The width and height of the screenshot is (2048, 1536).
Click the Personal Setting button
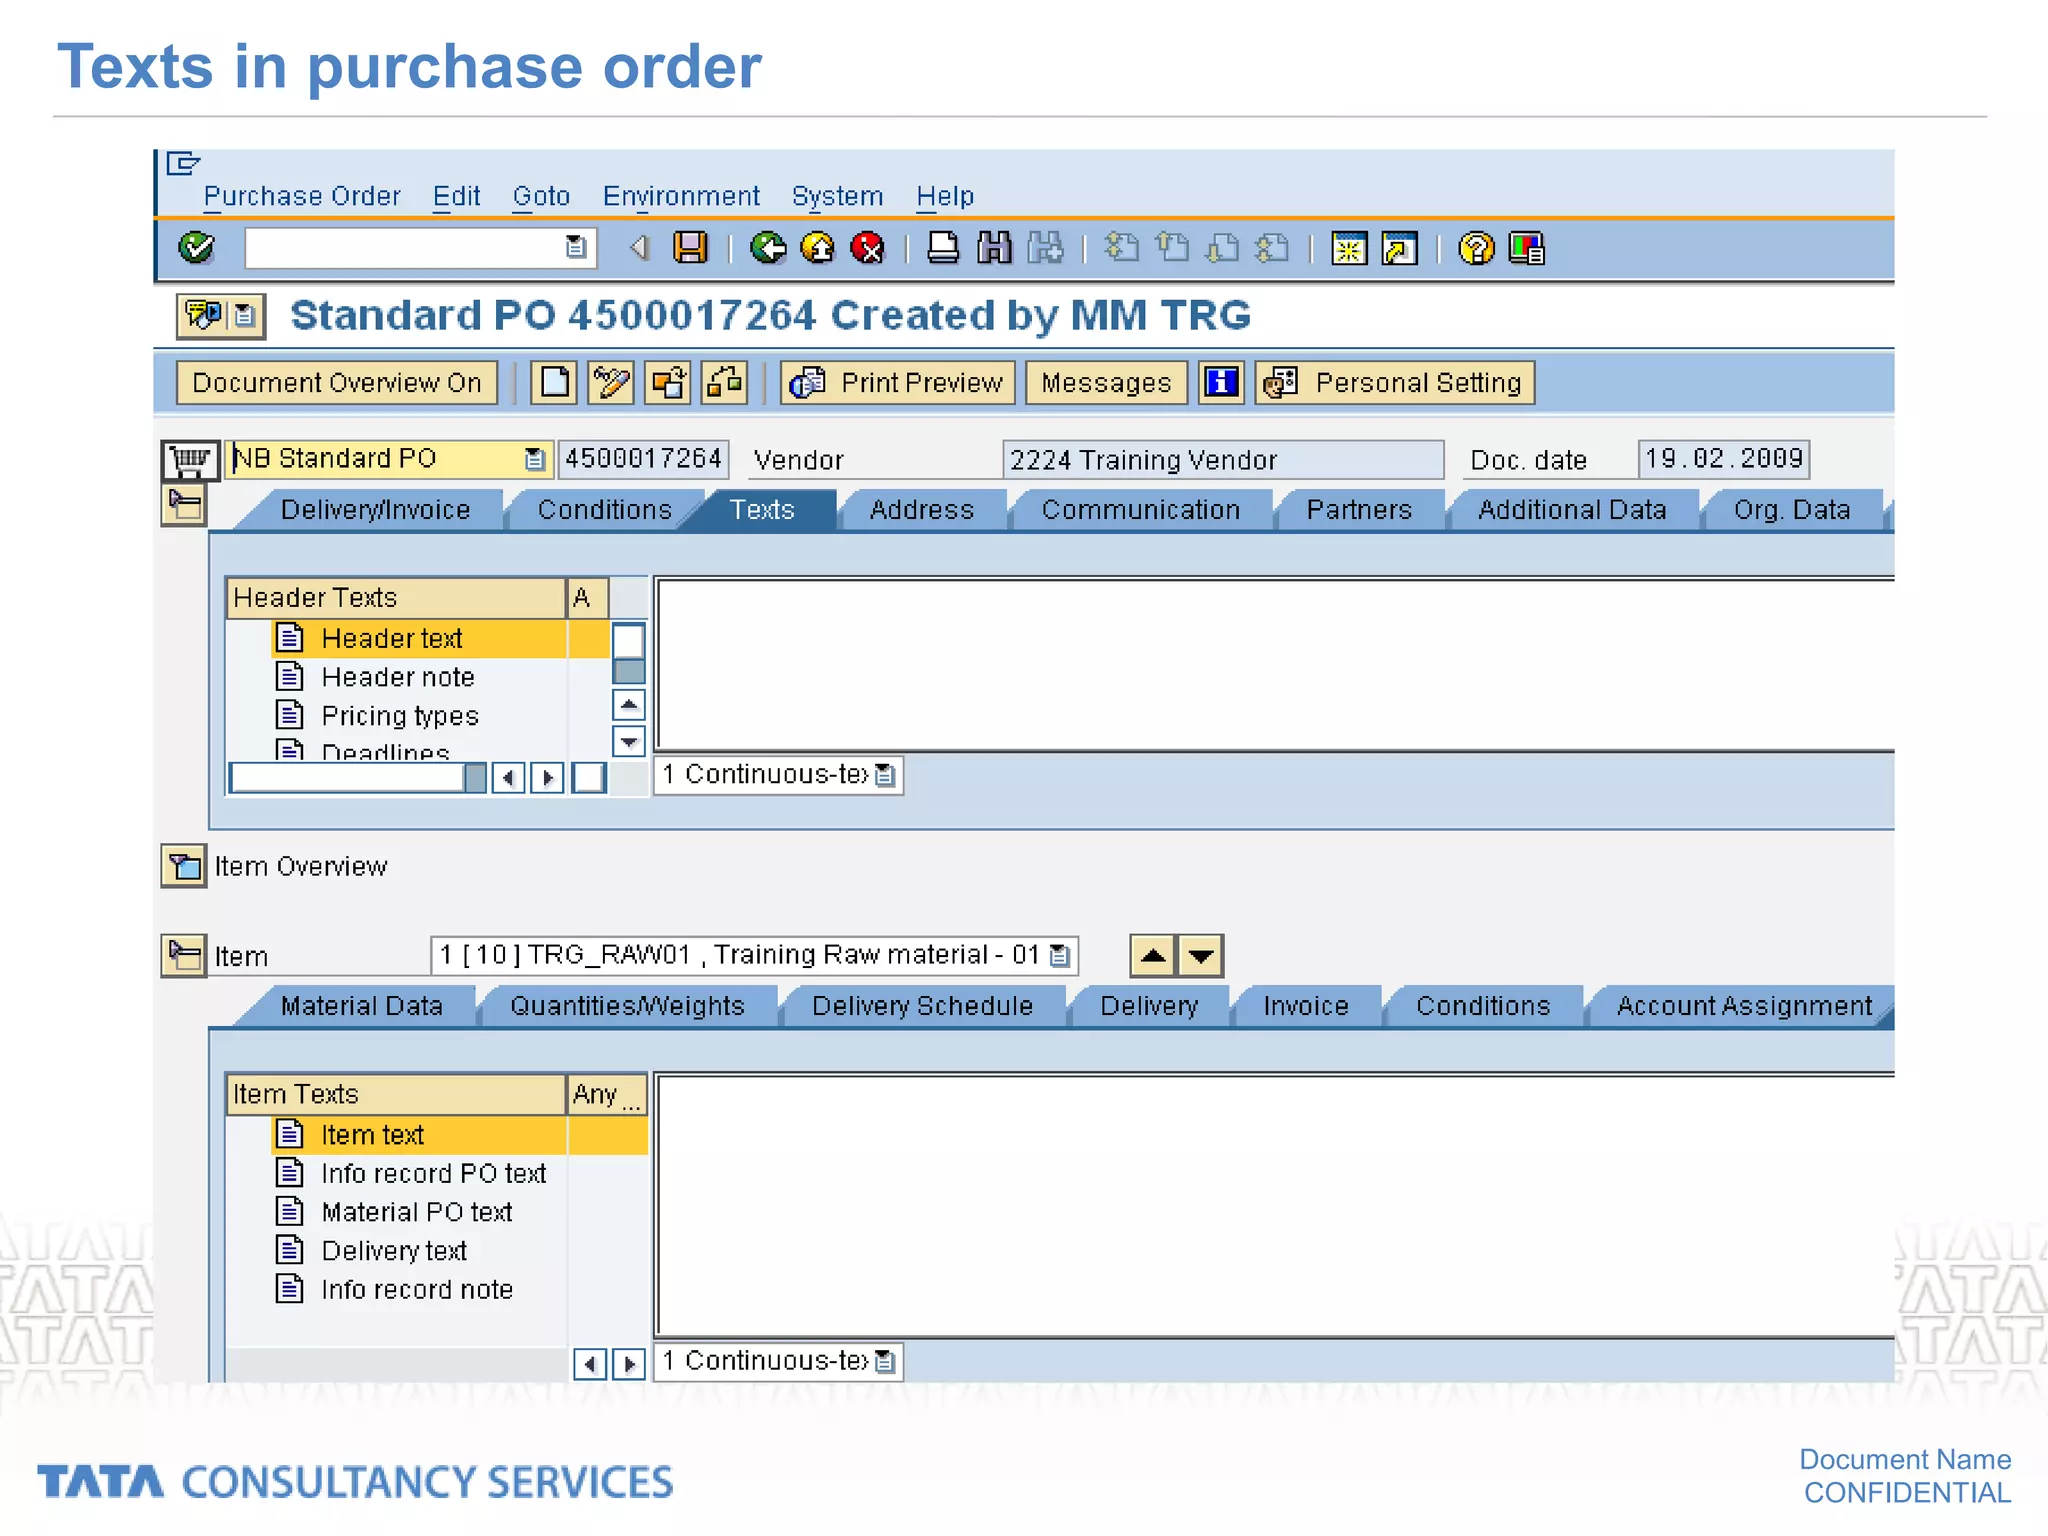1395,383
